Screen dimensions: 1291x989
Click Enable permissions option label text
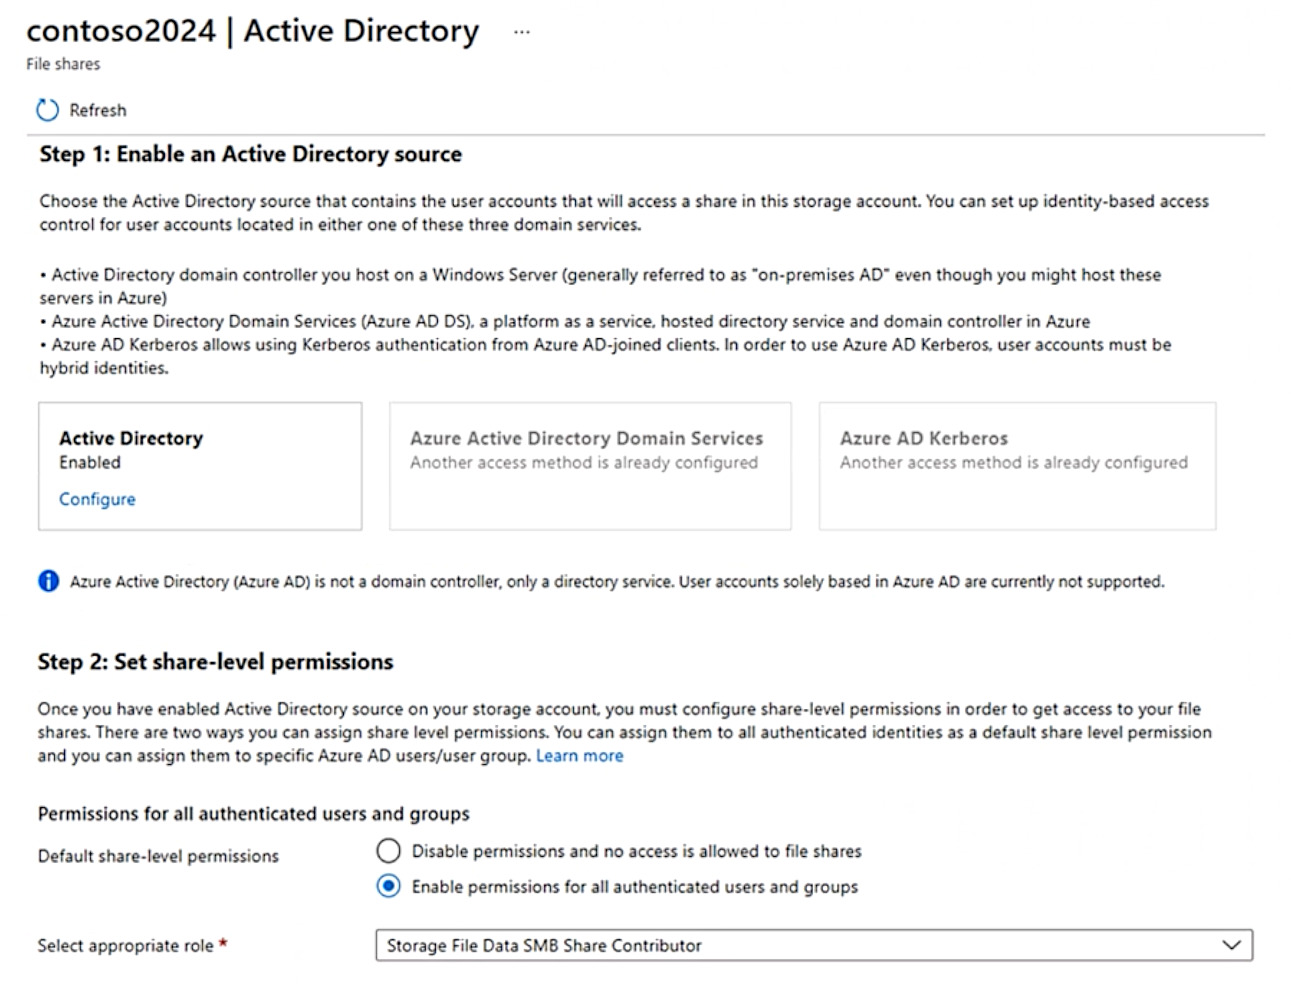635,887
